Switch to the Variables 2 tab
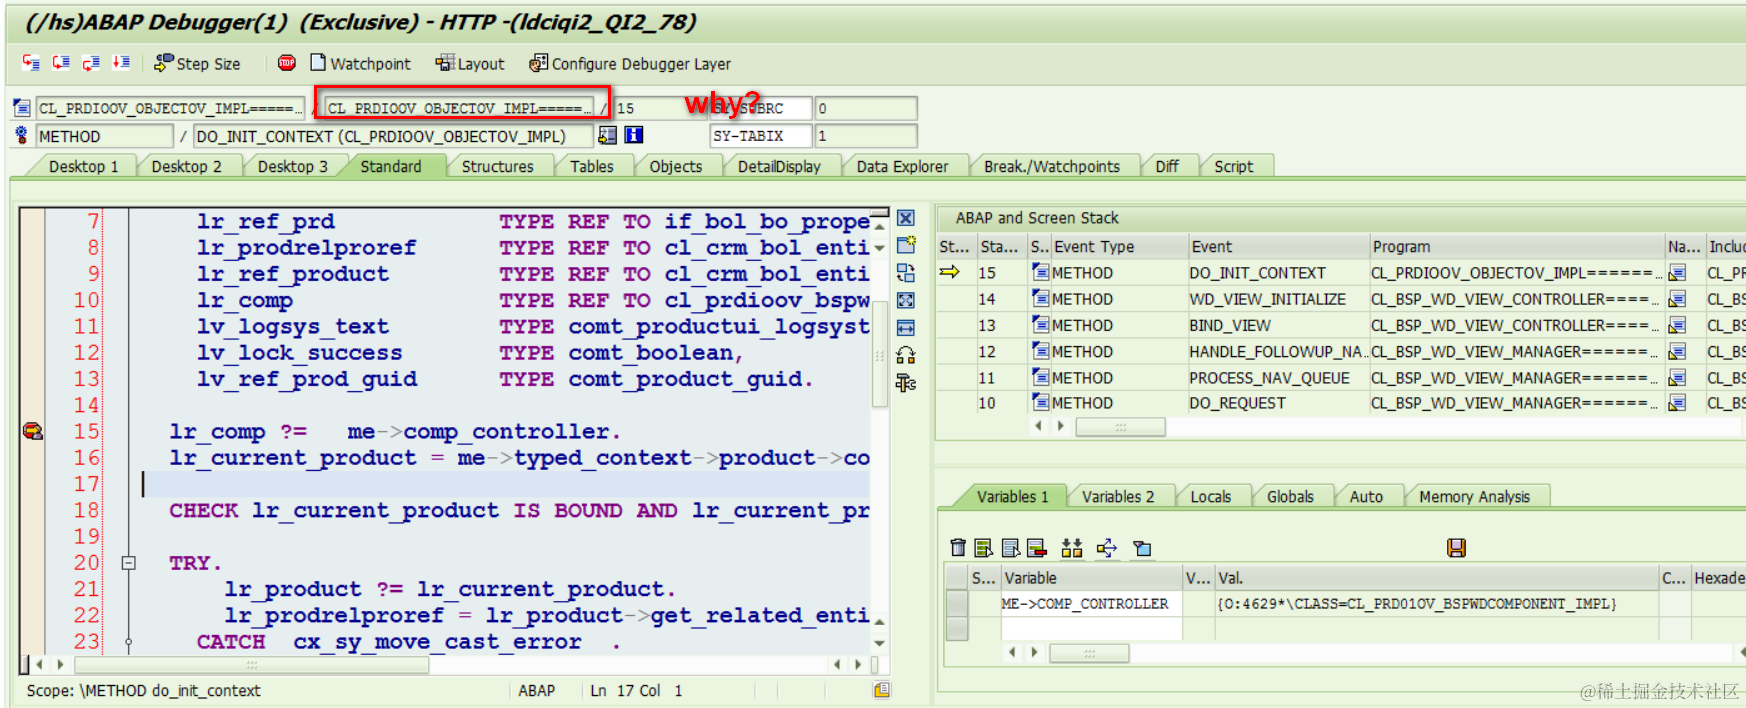This screenshot has height=708, width=1746. pos(1118,496)
